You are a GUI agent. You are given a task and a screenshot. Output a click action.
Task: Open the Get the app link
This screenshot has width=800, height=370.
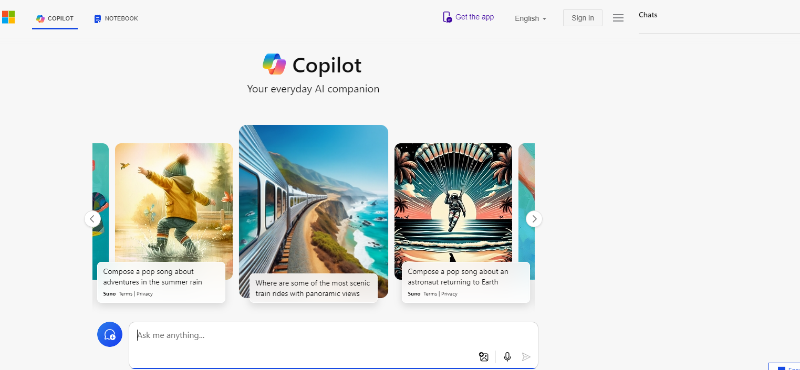(474, 17)
